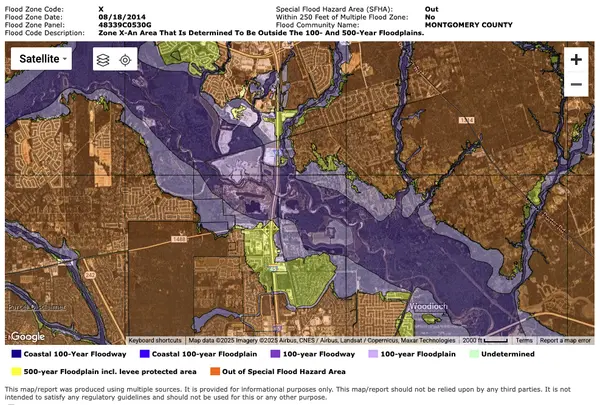
Task: Click the map data attribution text
Action: click(x=322, y=340)
